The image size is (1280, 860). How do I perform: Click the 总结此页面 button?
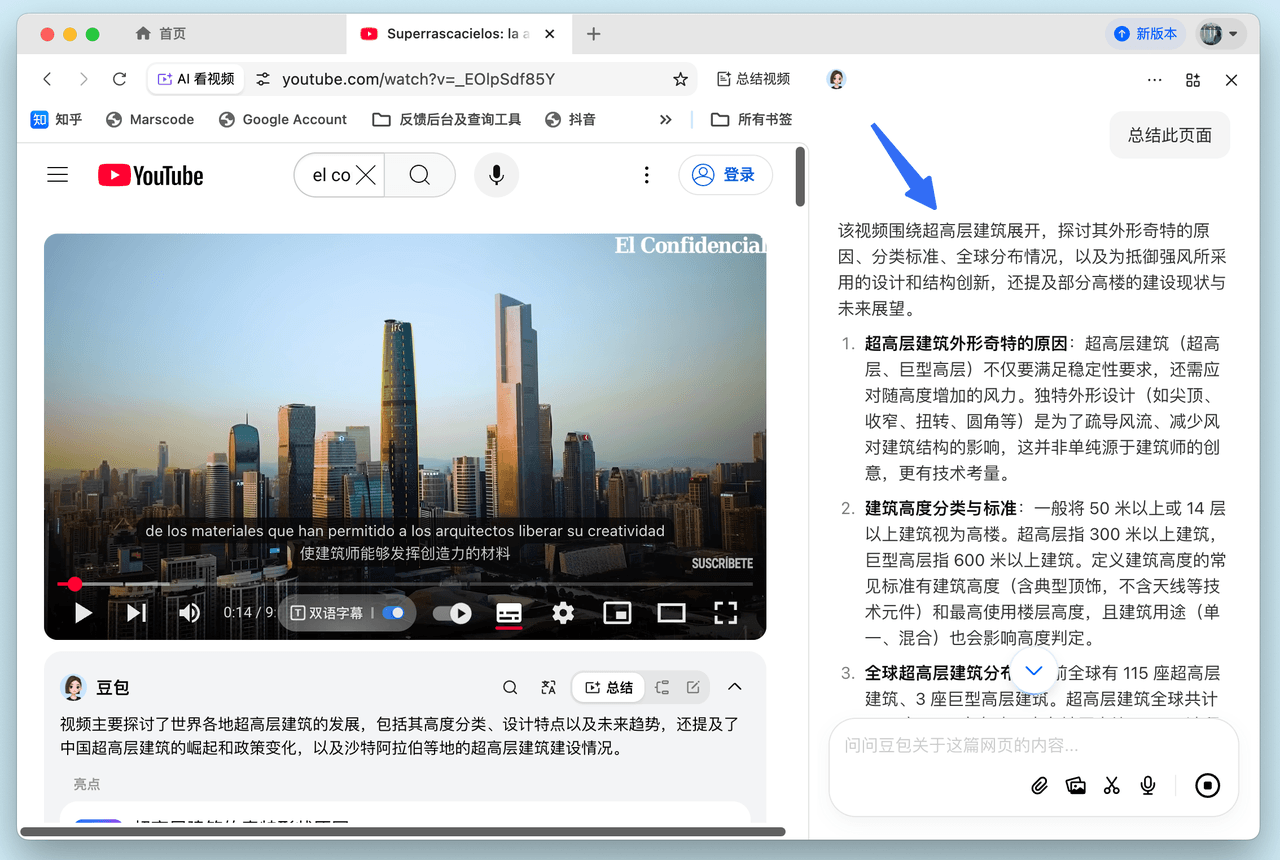pyautogui.click(x=1169, y=135)
